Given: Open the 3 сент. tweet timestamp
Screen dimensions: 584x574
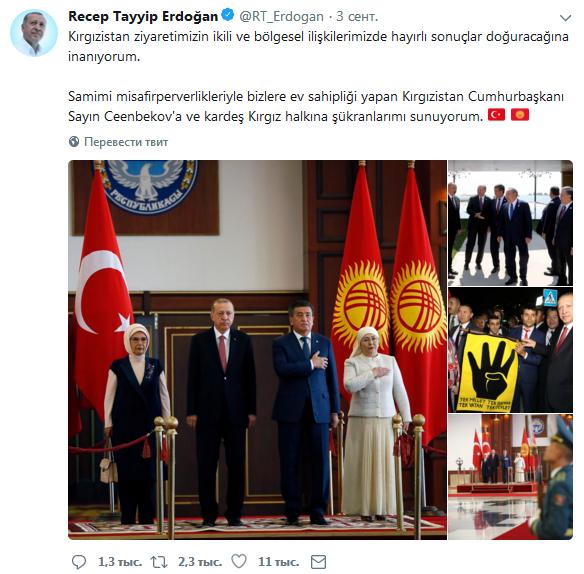Looking at the screenshot, I should (357, 16).
